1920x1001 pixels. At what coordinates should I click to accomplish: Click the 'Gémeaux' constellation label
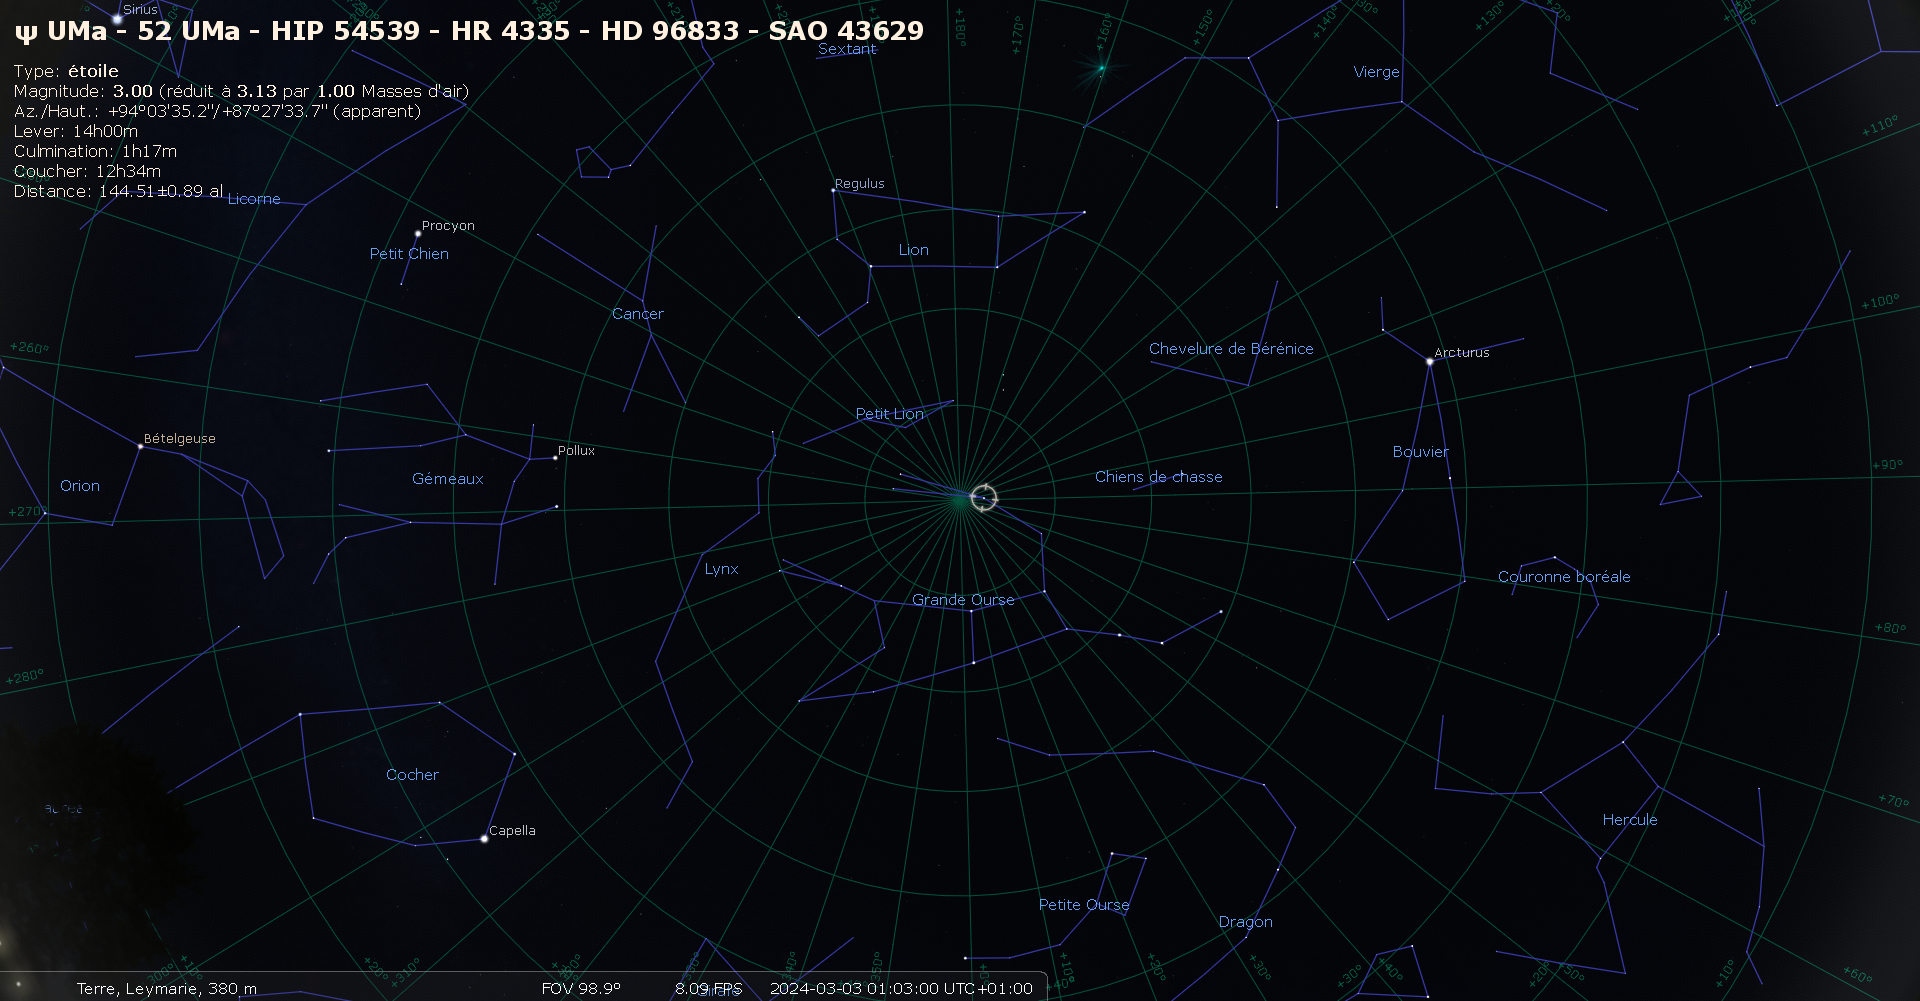(x=447, y=479)
